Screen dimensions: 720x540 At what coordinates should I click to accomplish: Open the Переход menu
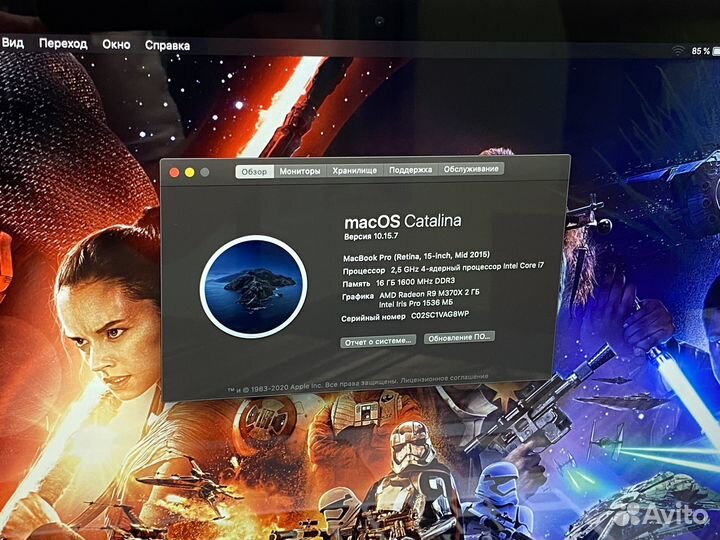pos(63,44)
